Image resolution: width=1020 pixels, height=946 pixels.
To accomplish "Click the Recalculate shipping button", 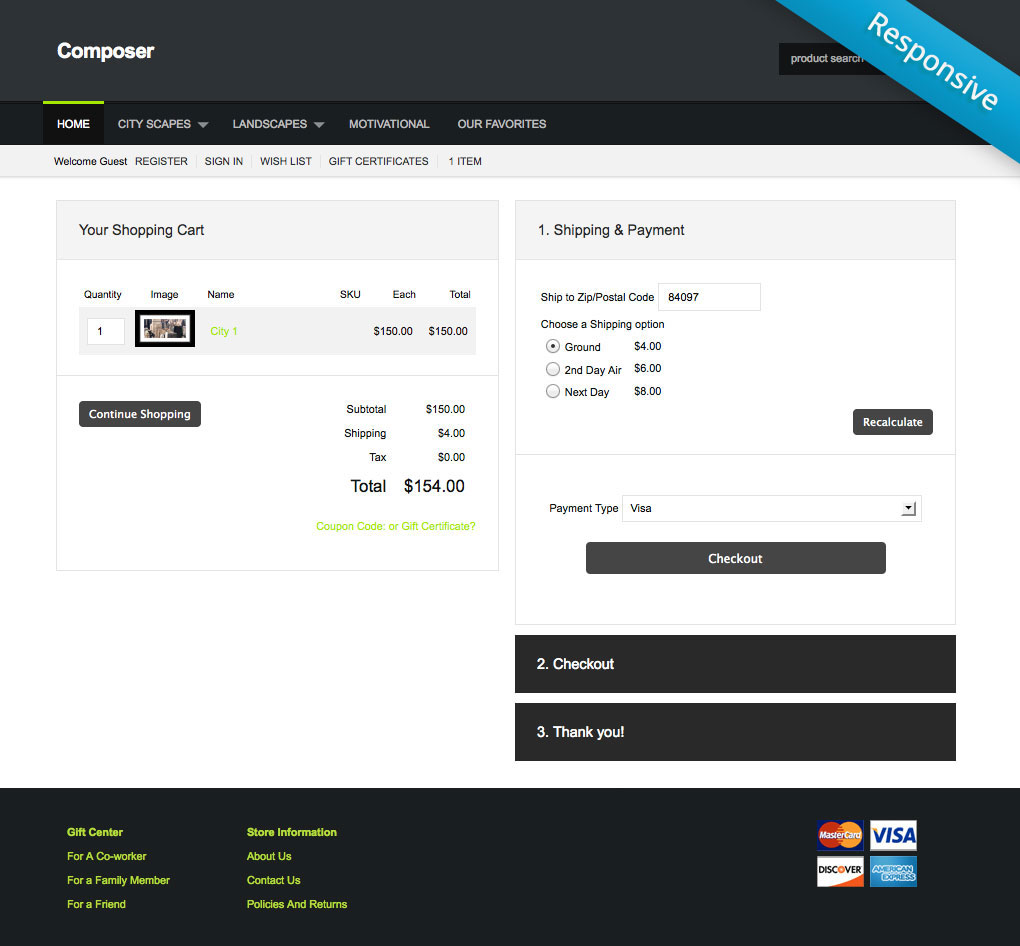I will pyautogui.click(x=893, y=422).
